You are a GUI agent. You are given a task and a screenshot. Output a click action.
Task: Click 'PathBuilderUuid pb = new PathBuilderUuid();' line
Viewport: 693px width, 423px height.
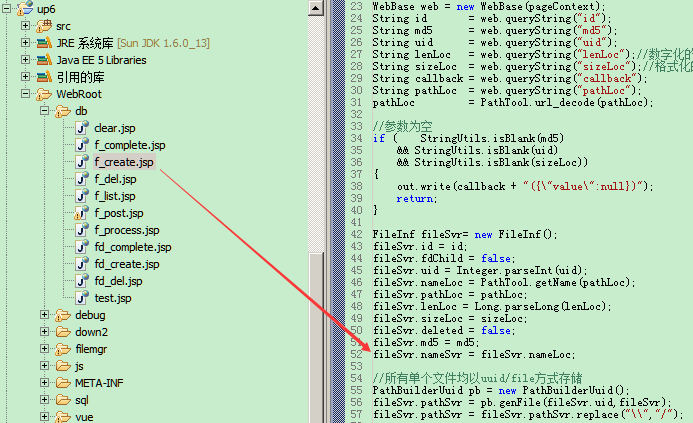point(501,390)
